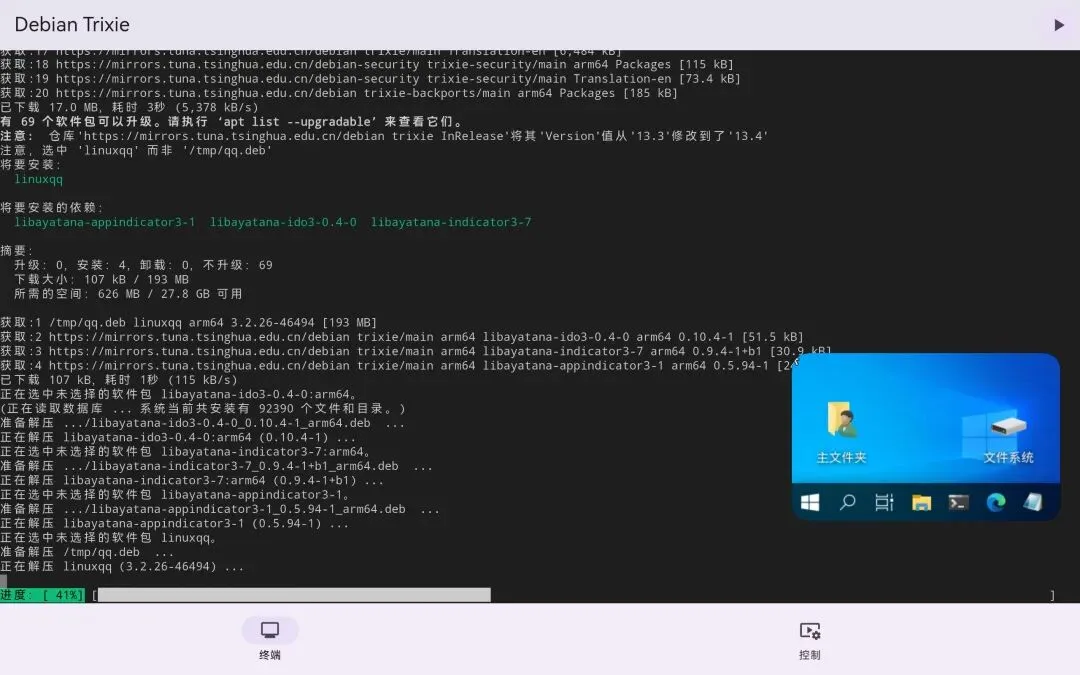Viewport: 1080px width, 675px height.
Task: Switch to the 终端 tab
Action: (x=270, y=638)
